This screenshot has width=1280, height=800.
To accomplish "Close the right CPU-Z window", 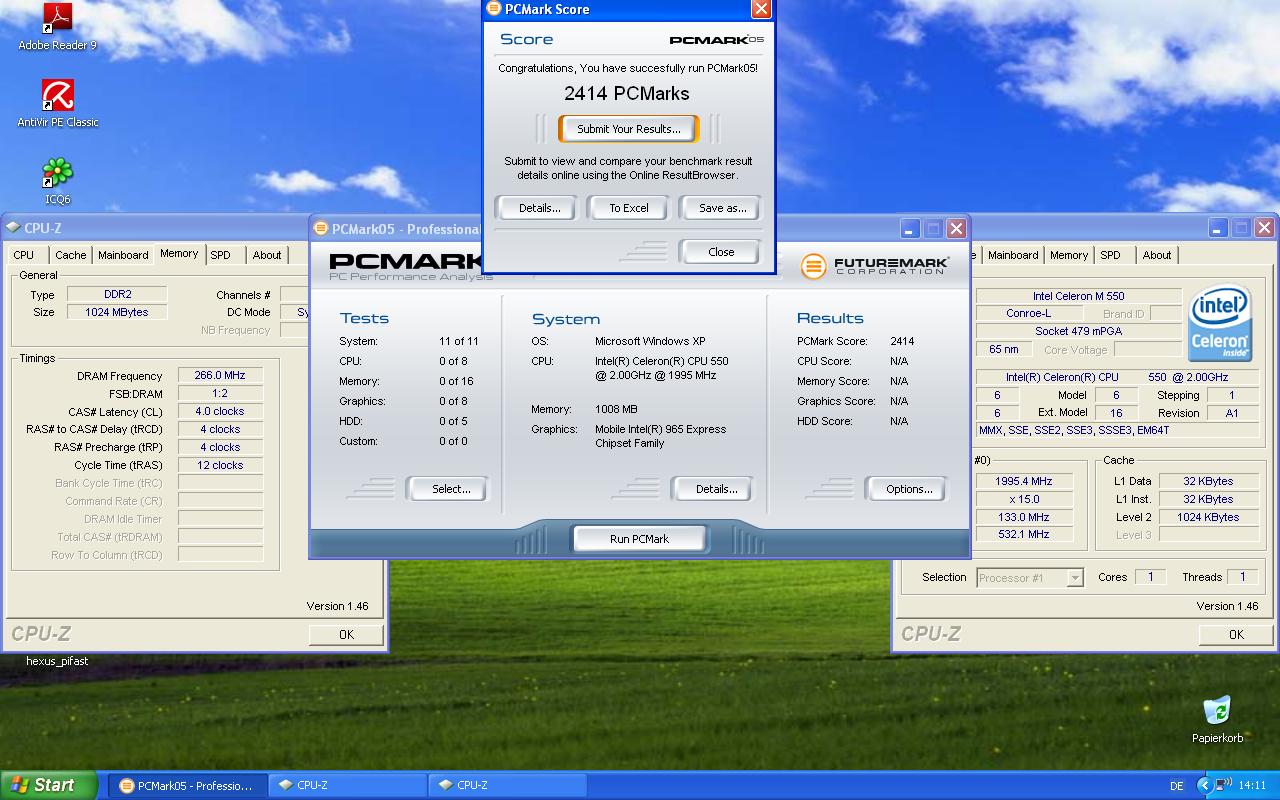I will click(x=1264, y=228).
